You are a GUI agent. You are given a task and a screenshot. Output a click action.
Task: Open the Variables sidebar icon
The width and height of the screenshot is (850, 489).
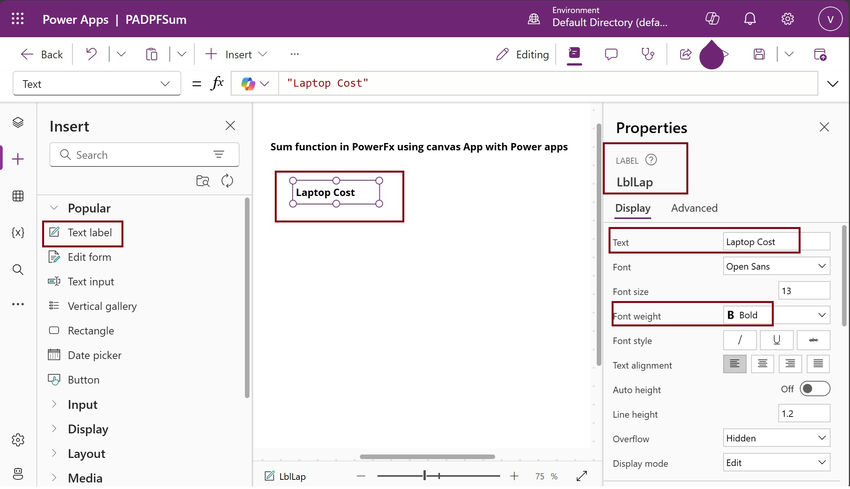(x=18, y=233)
